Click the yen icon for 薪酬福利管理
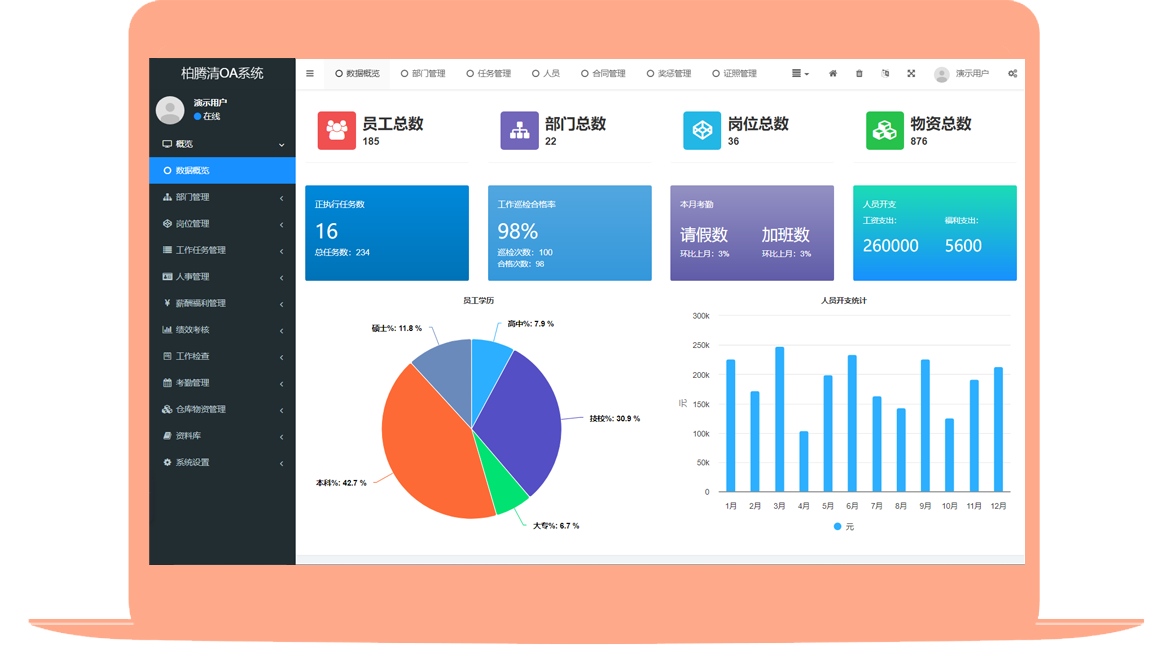The height and width of the screenshot is (648, 1171). click(x=167, y=303)
